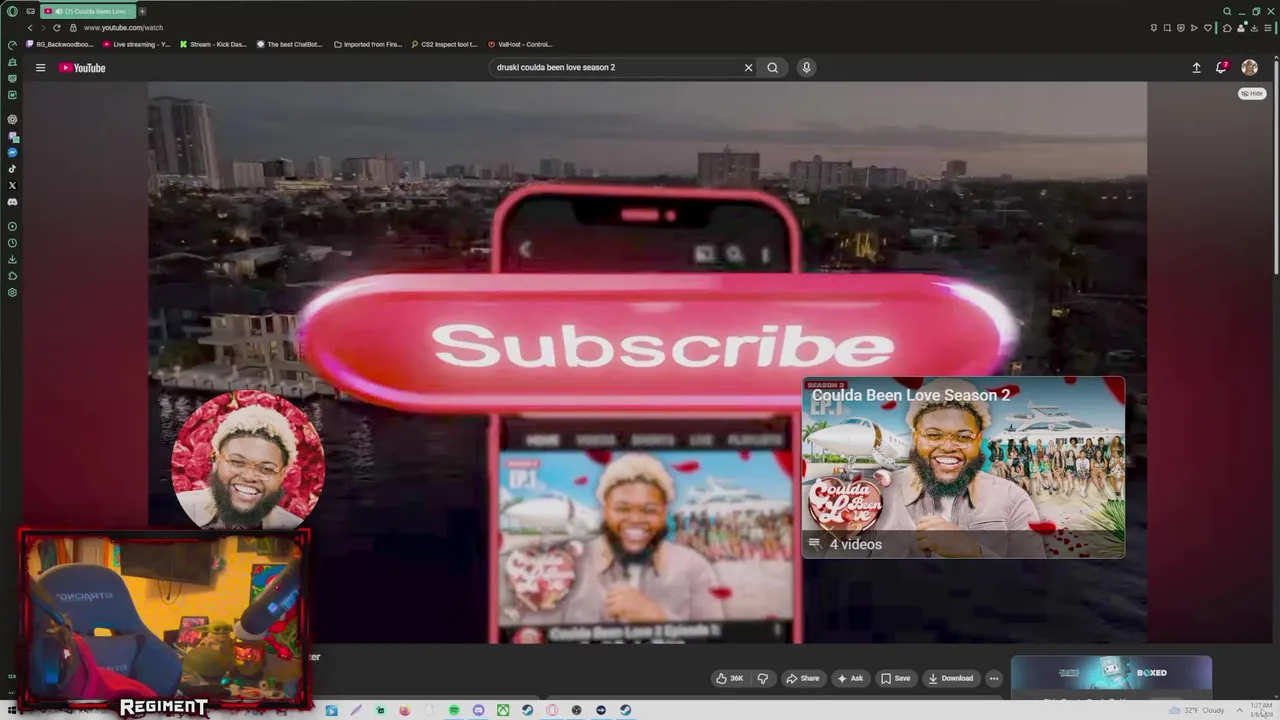1280x720 pixels.
Task: Go forward in browser history
Action: pyautogui.click(x=43, y=28)
